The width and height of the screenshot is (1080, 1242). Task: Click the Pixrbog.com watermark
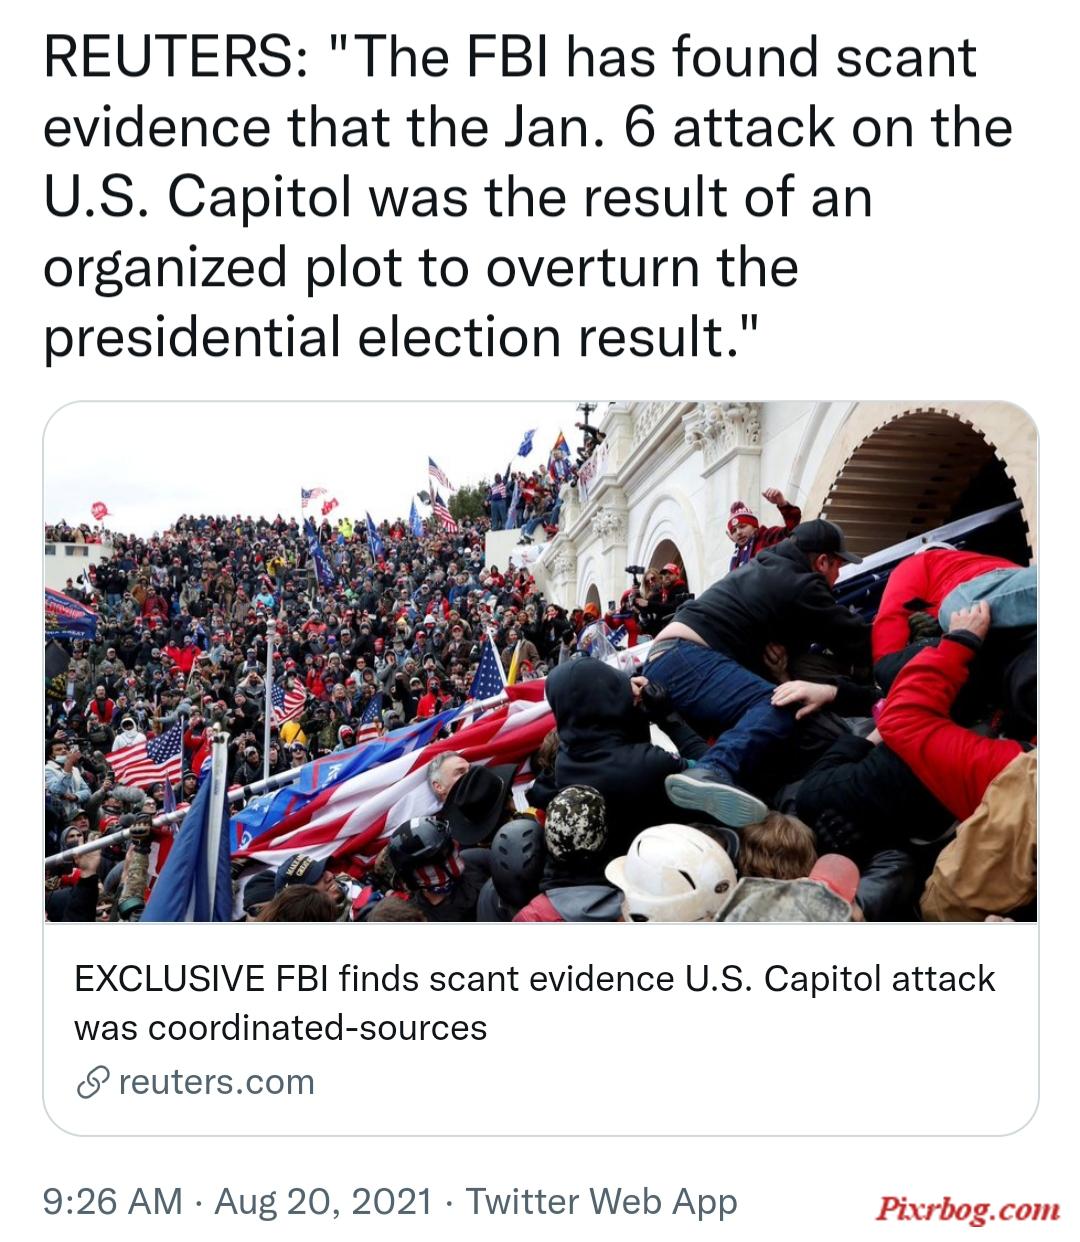(968, 1209)
